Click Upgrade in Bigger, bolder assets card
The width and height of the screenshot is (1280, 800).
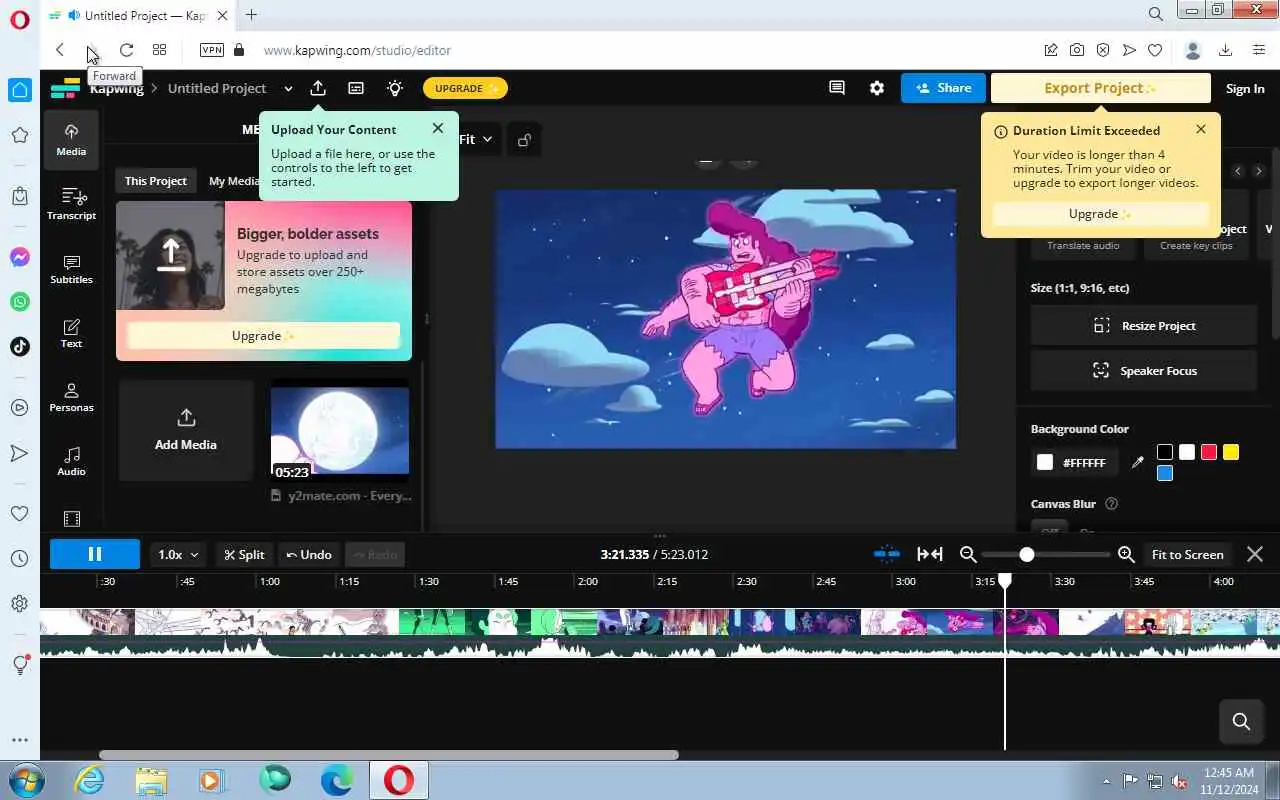pos(264,336)
